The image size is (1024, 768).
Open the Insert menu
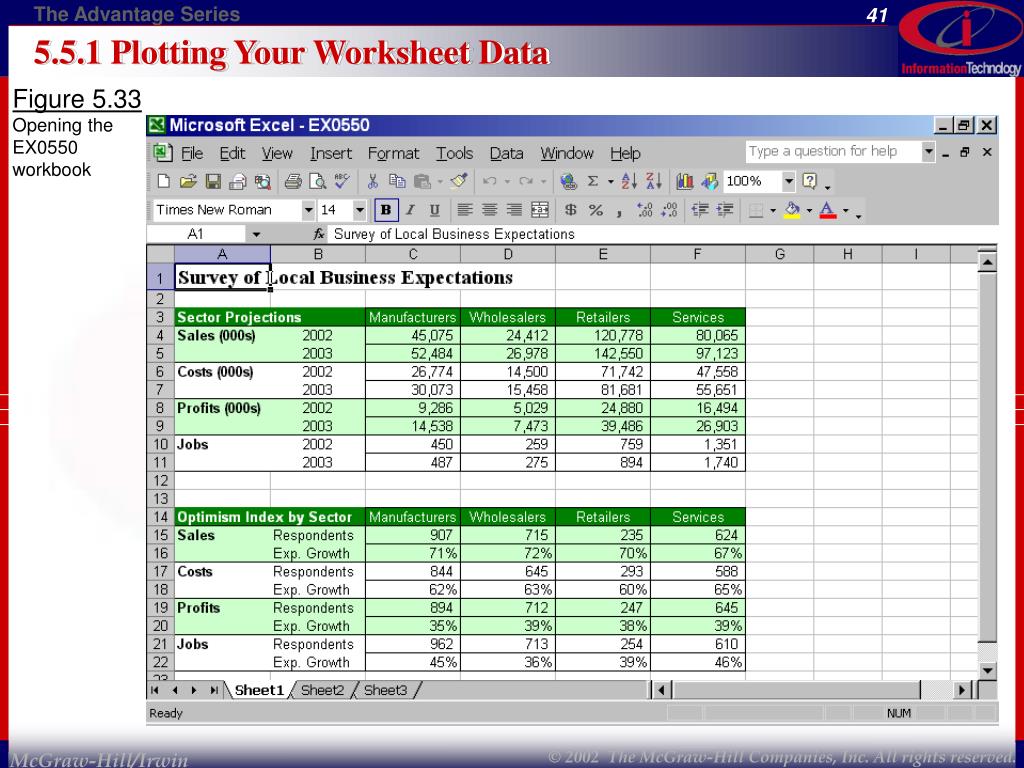[331, 153]
